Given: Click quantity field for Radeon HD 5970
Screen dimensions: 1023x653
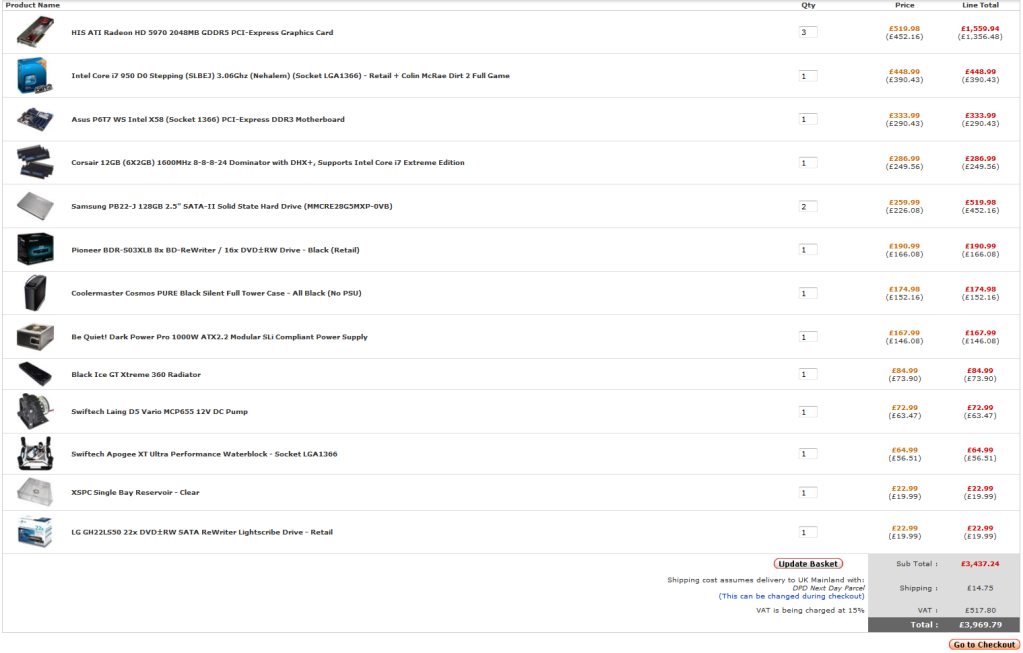Looking at the screenshot, I should [x=808, y=32].
